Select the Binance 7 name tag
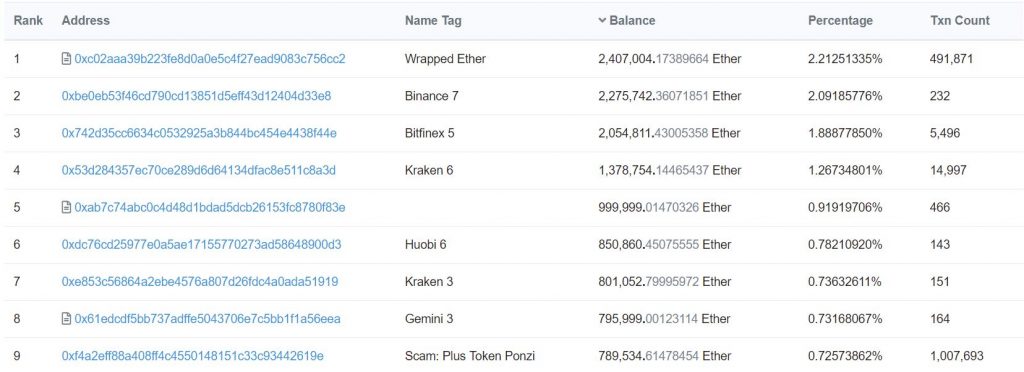 (432, 96)
